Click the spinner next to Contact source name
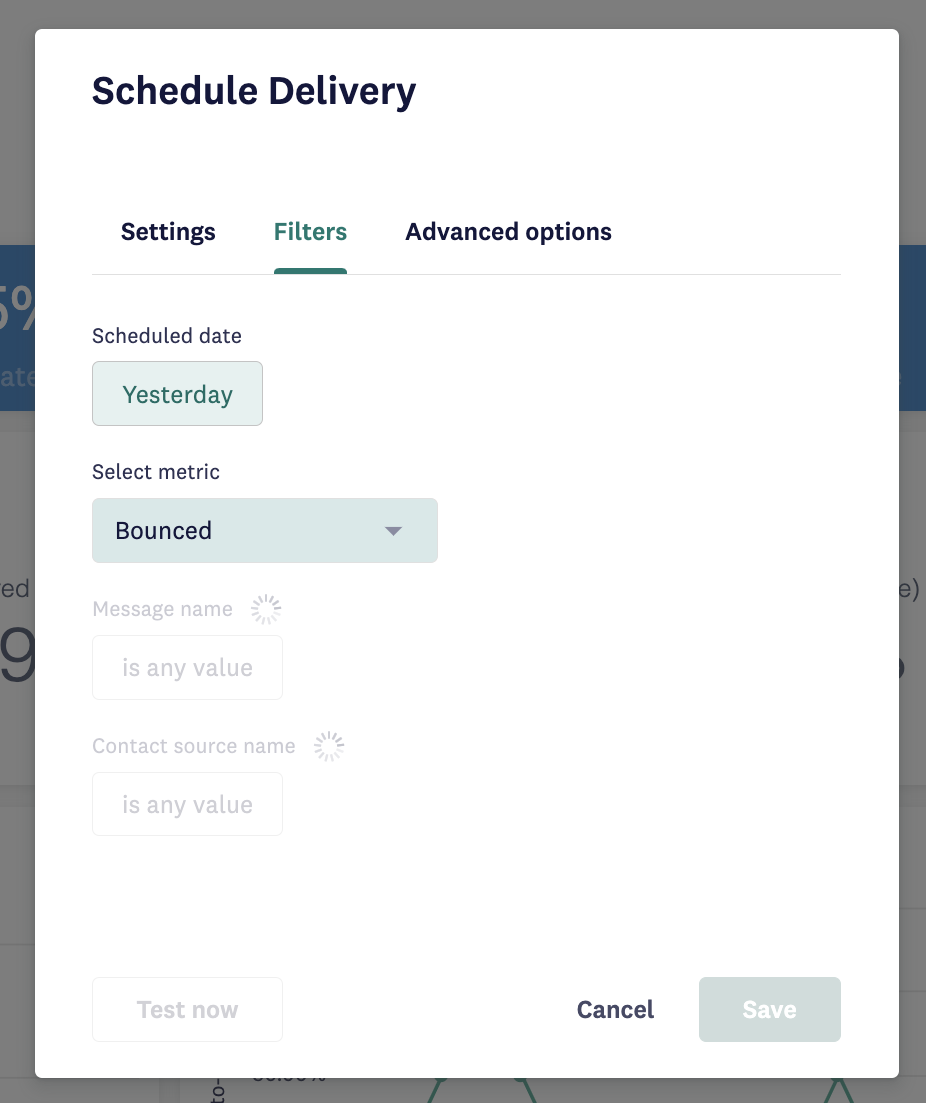Image resolution: width=926 pixels, height=1103 pixels. (329, 746)
